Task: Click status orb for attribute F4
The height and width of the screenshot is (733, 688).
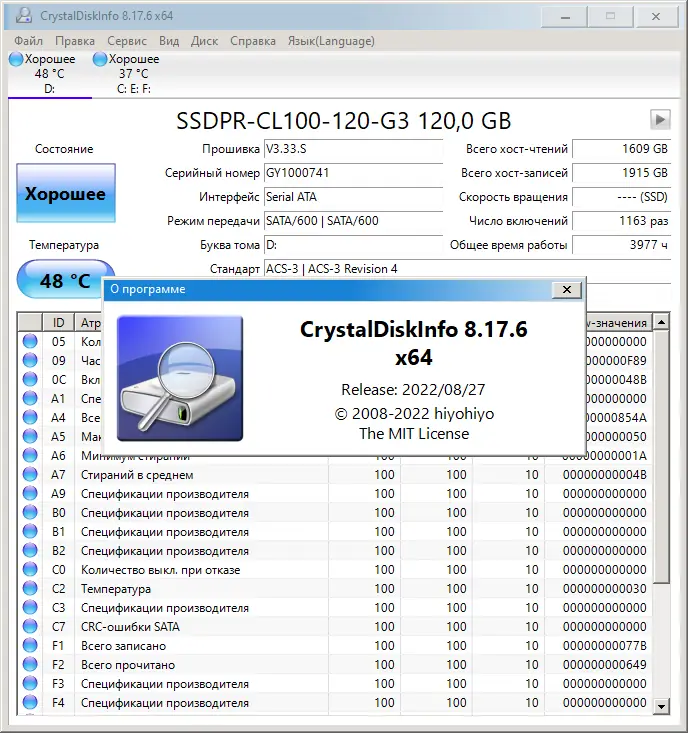Action: click(x=30, y=703)
